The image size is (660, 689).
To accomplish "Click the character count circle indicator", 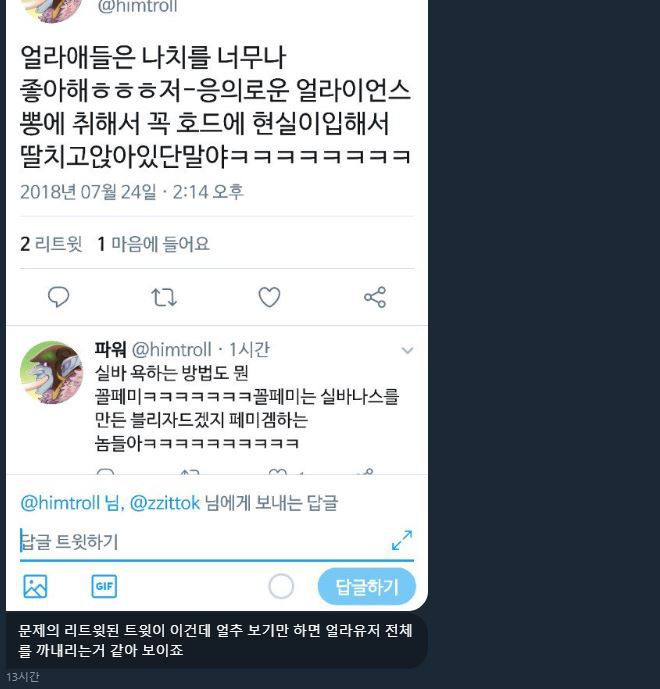I will pyautogui.click(x=281, y=586).
